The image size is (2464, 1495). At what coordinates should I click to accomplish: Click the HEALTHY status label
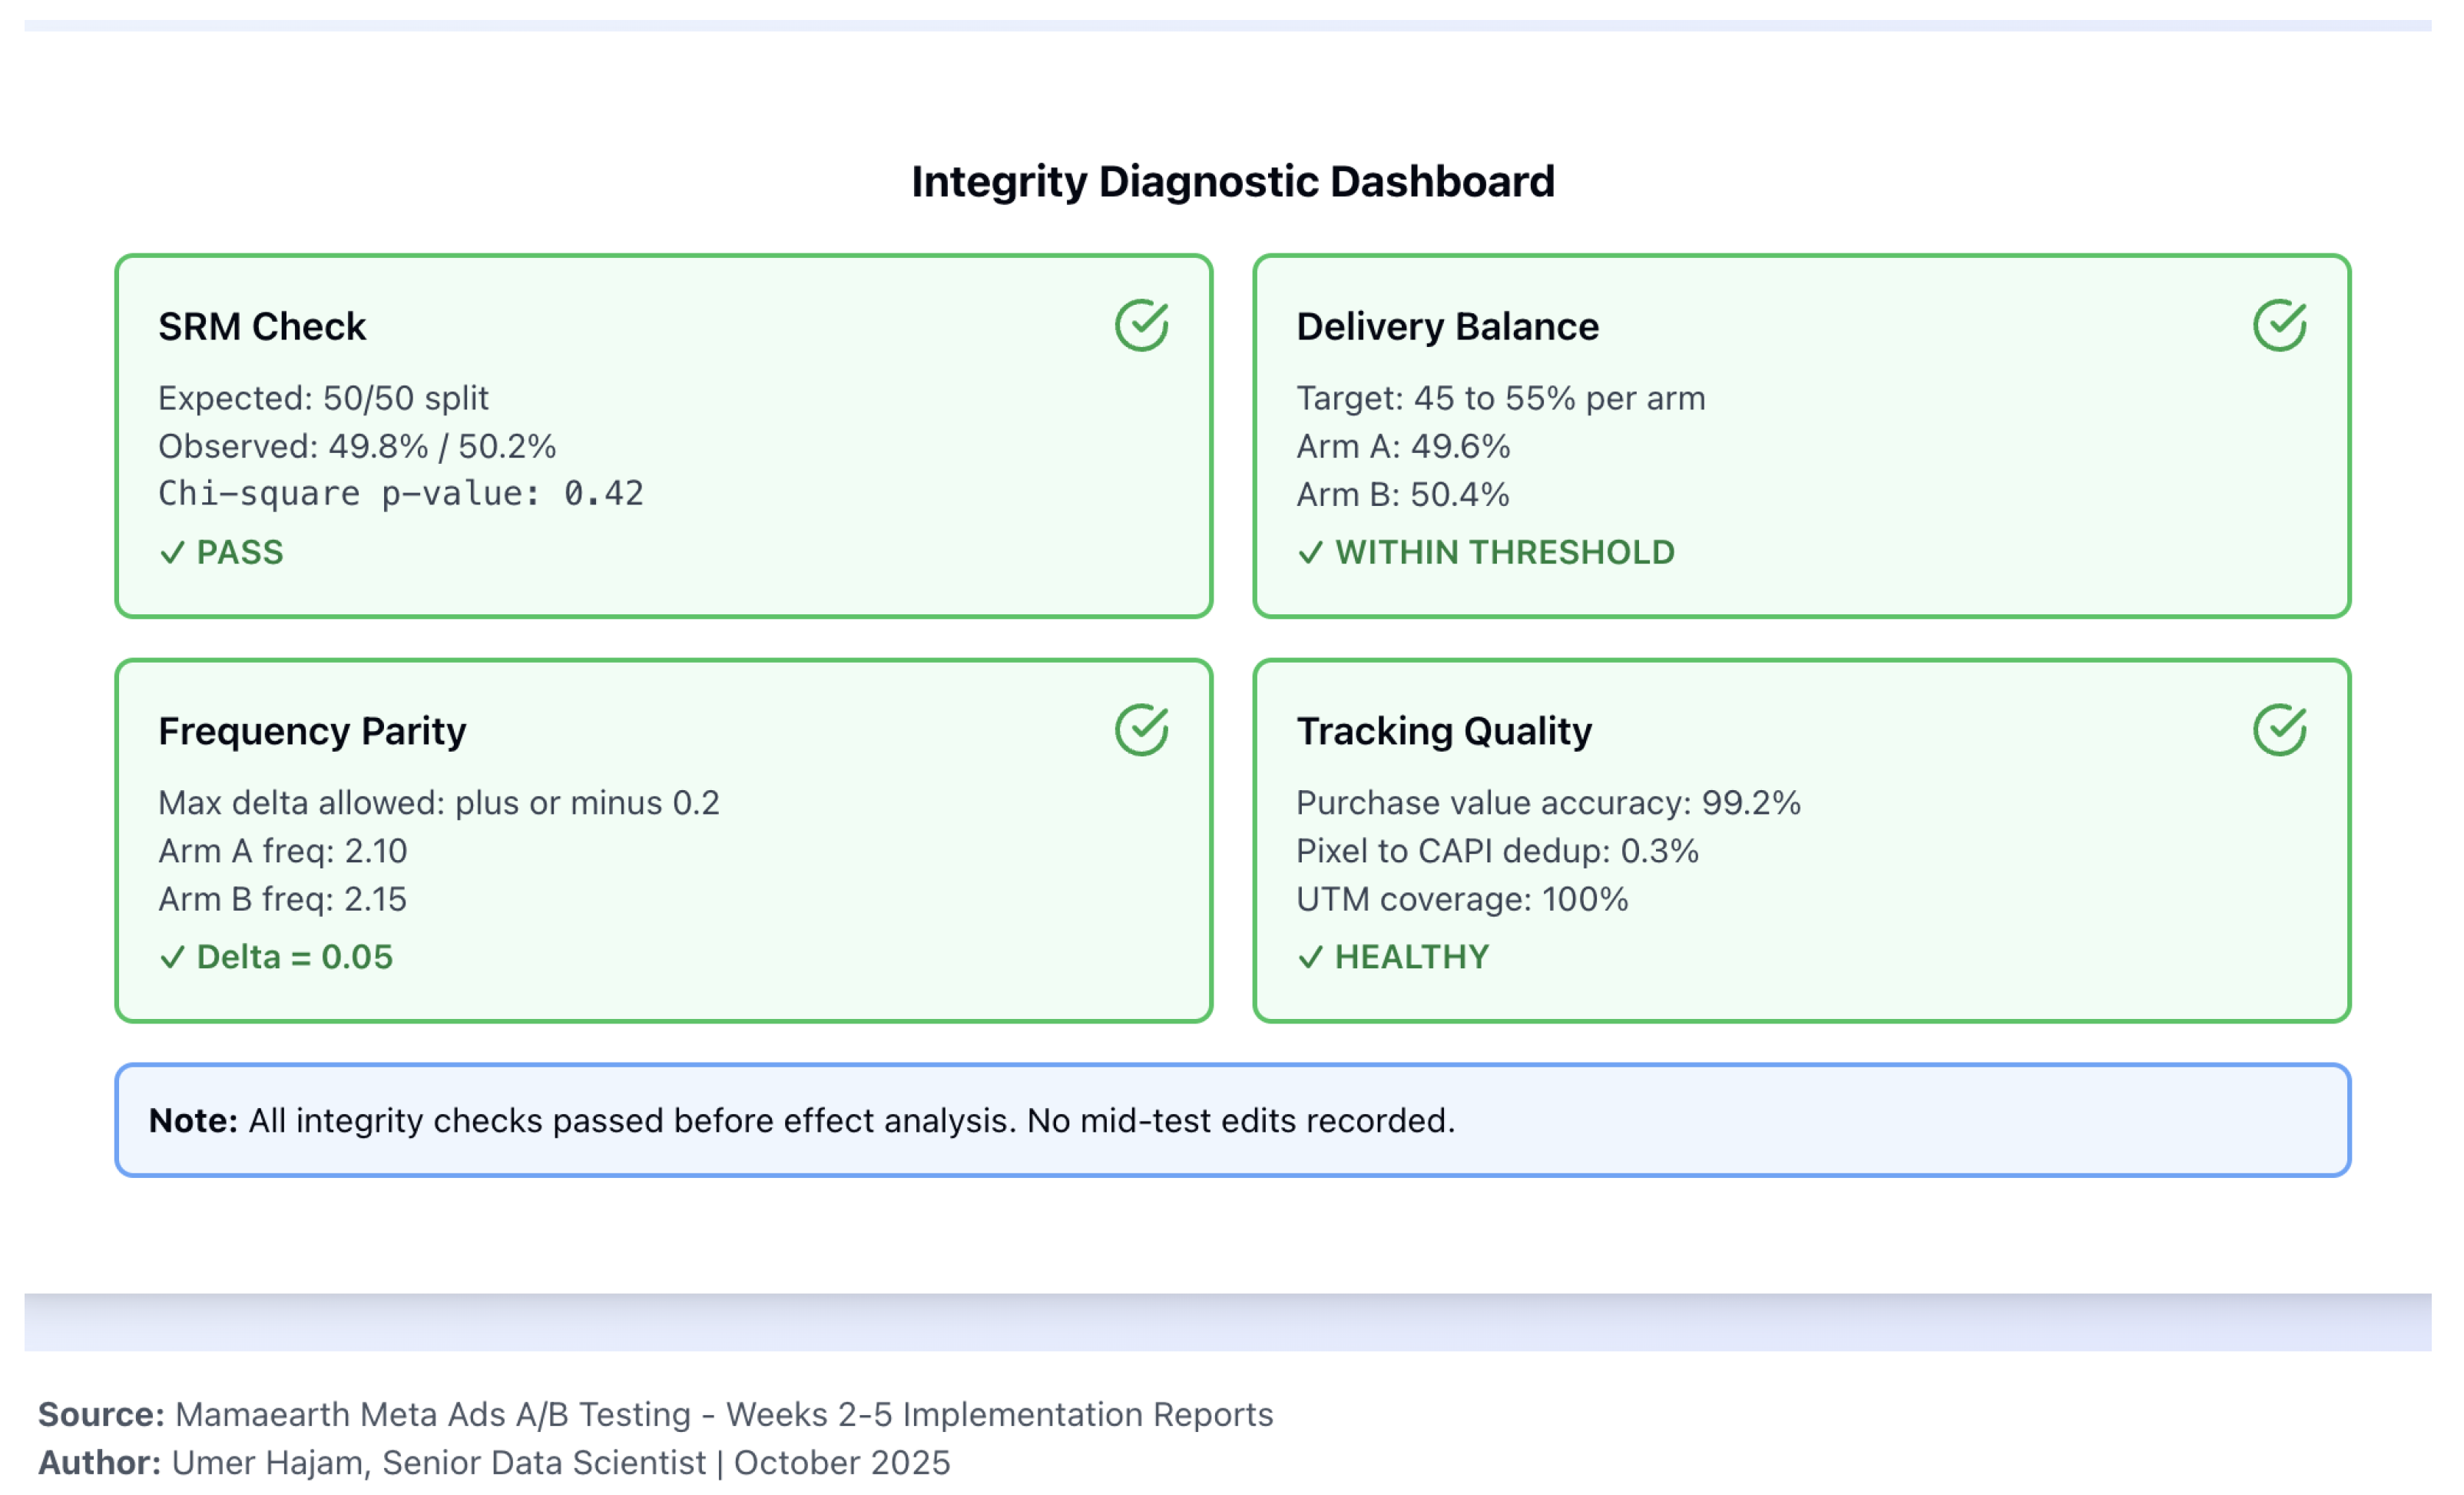tap(1411, 957)
